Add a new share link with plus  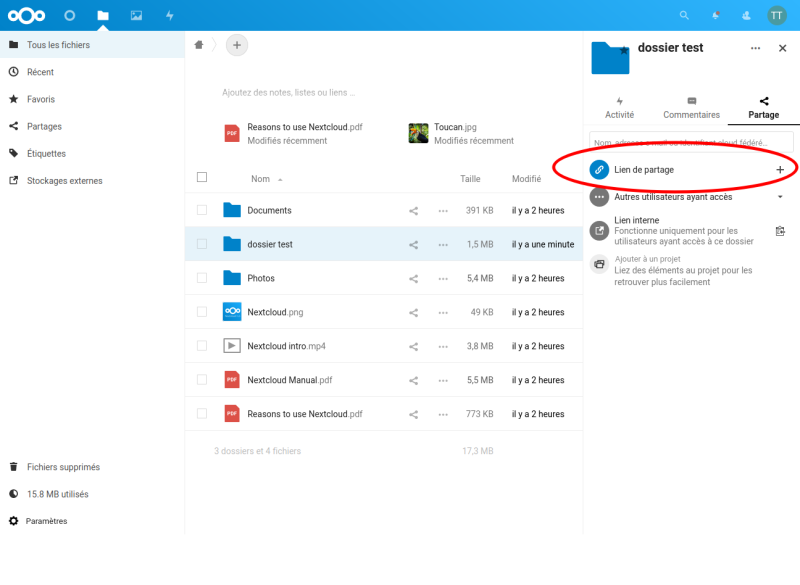tap(780, 170)
